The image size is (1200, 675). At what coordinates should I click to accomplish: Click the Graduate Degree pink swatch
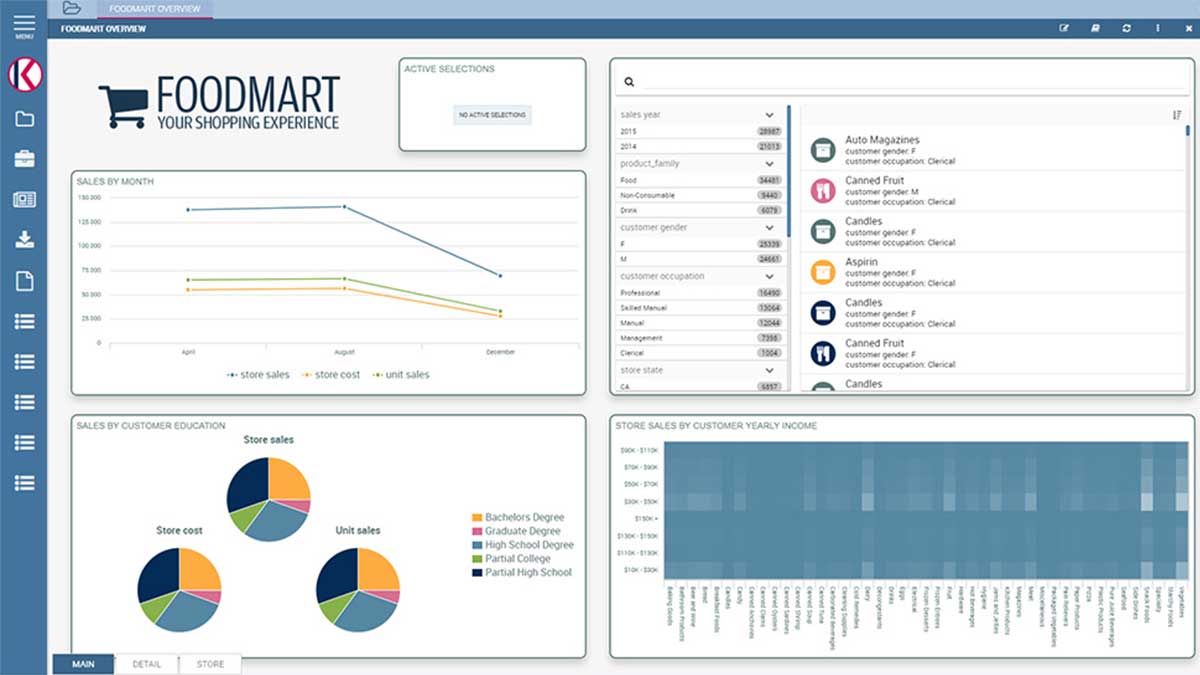477,531
